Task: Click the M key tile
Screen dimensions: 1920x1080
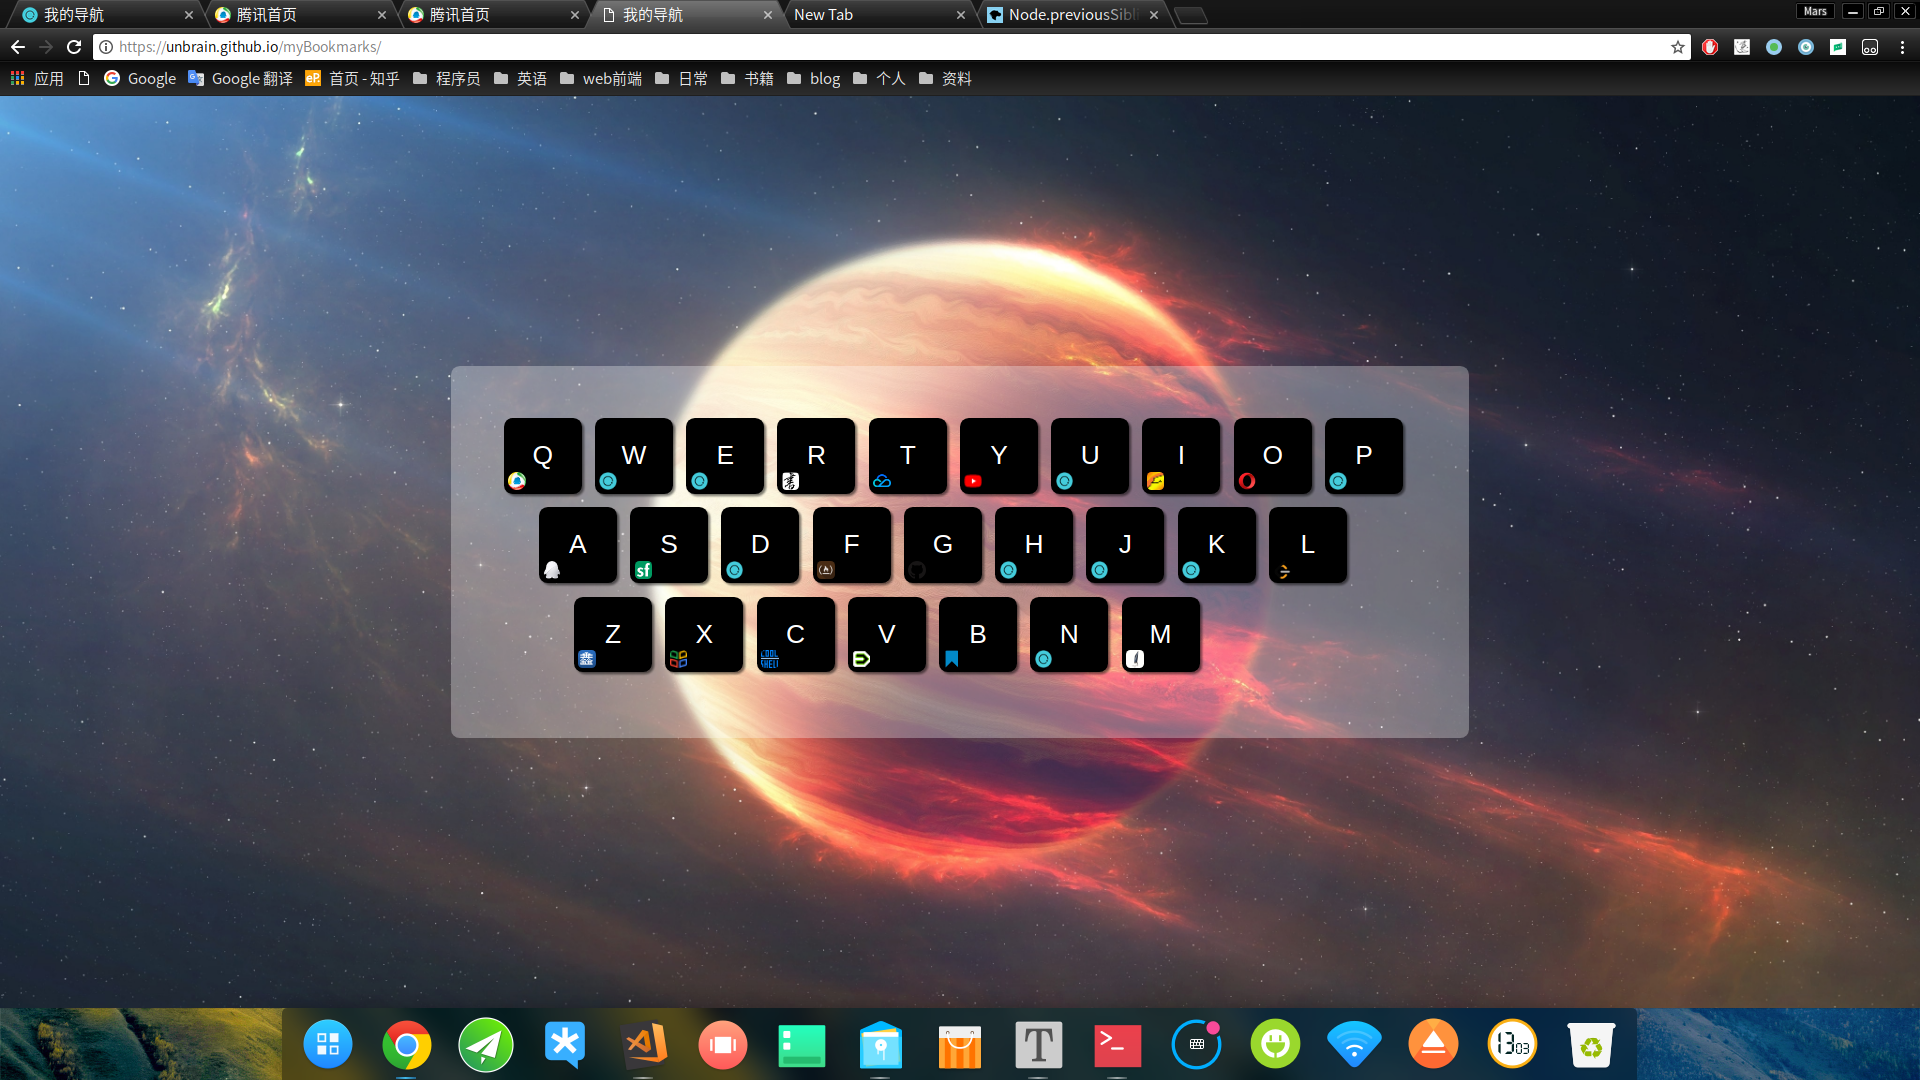Action: (1161, 635)
